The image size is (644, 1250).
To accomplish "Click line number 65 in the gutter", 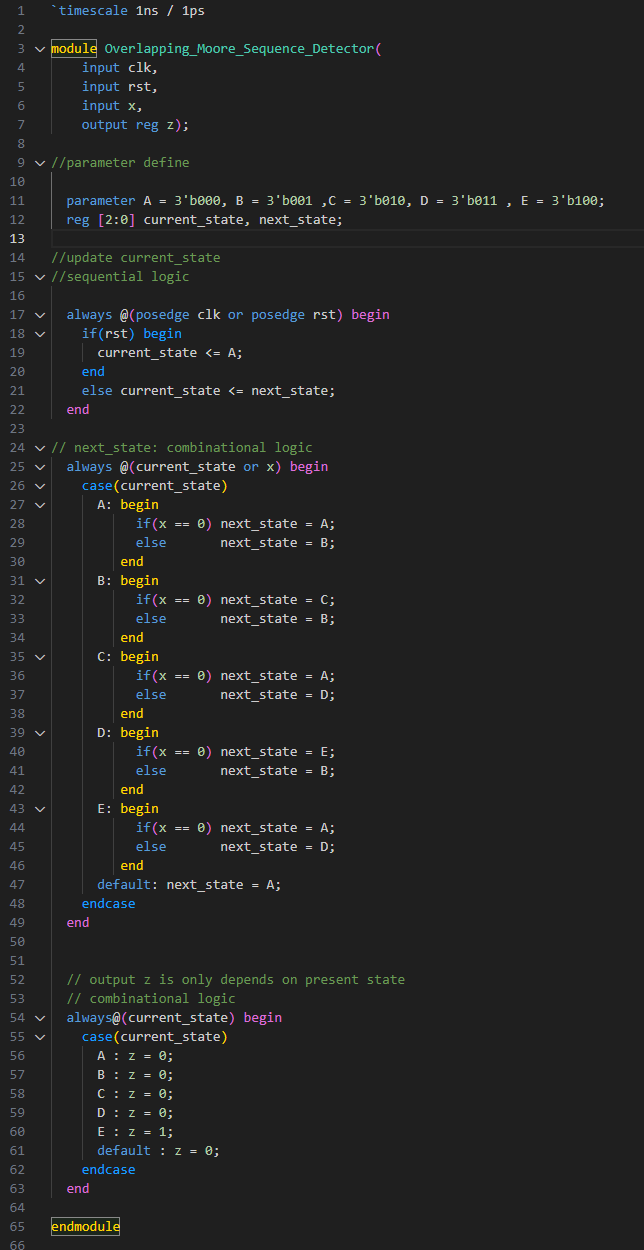I will click(x=16, y=1227).
